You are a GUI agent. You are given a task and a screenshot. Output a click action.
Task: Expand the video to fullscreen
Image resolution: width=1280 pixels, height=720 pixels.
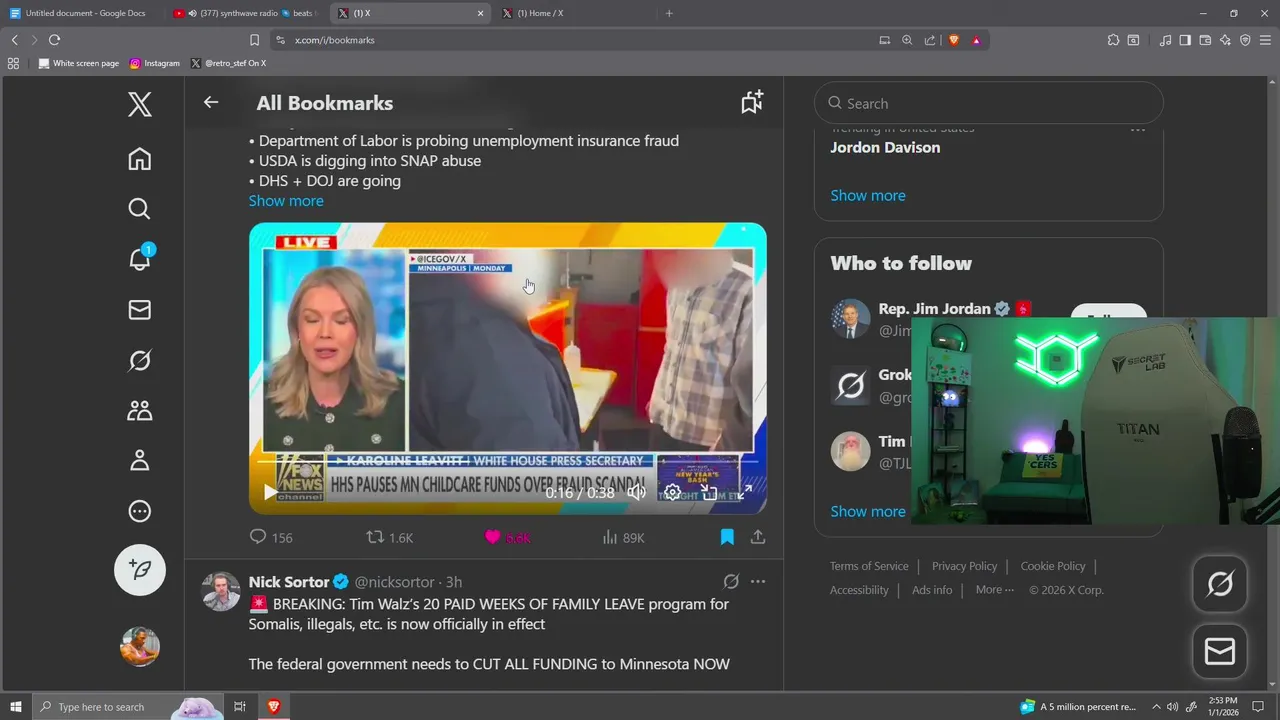[x=745, y=492]
